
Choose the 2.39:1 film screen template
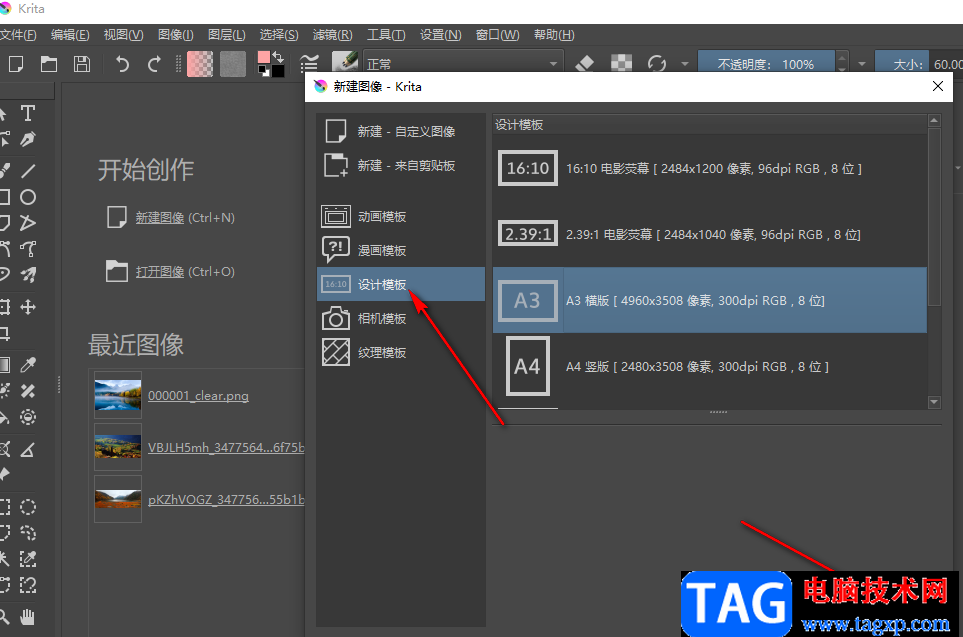(710, 234)
